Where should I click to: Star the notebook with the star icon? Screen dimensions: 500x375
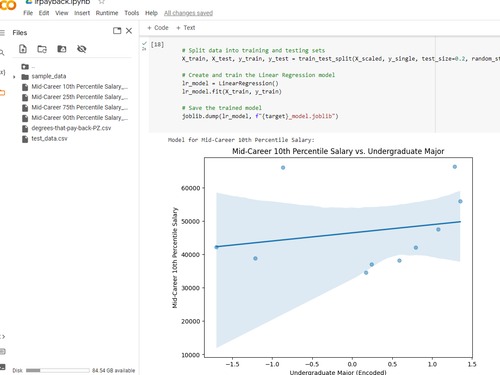[102, 2]
